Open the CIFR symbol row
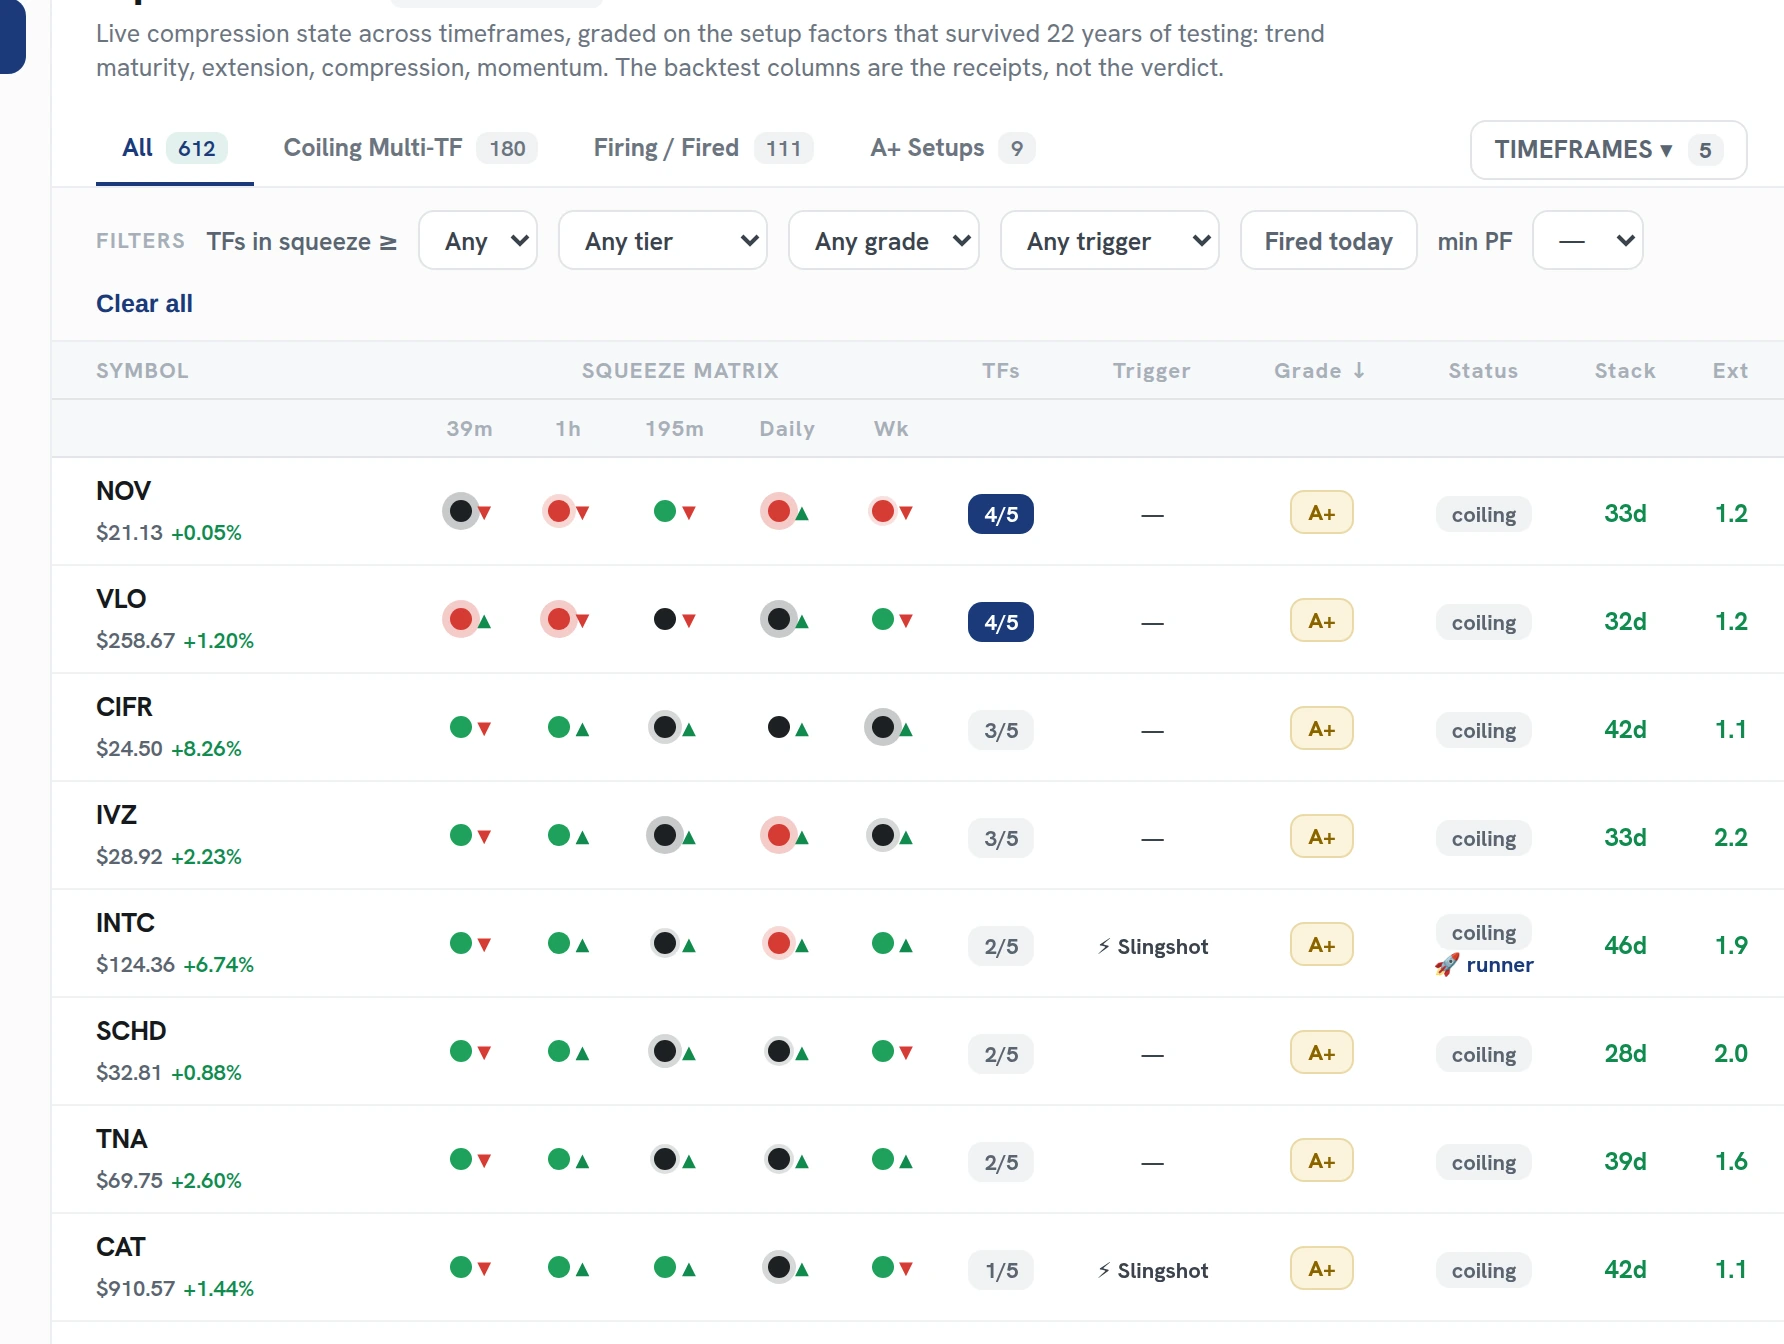This screenshot has height=1344, width=1784. click(x=918, y=728)
